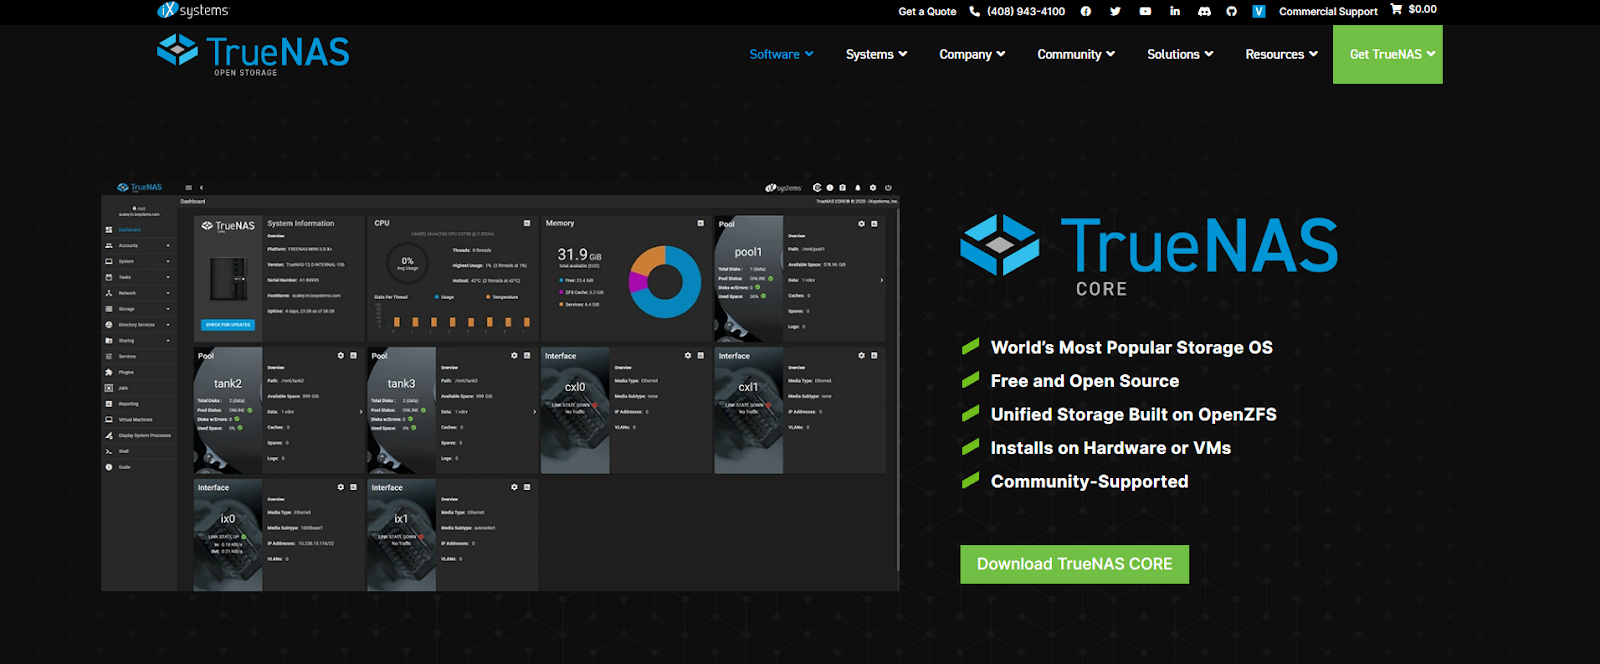Open the Facebook social icon
This screenshot has width=1600, height=664.
1086,11
